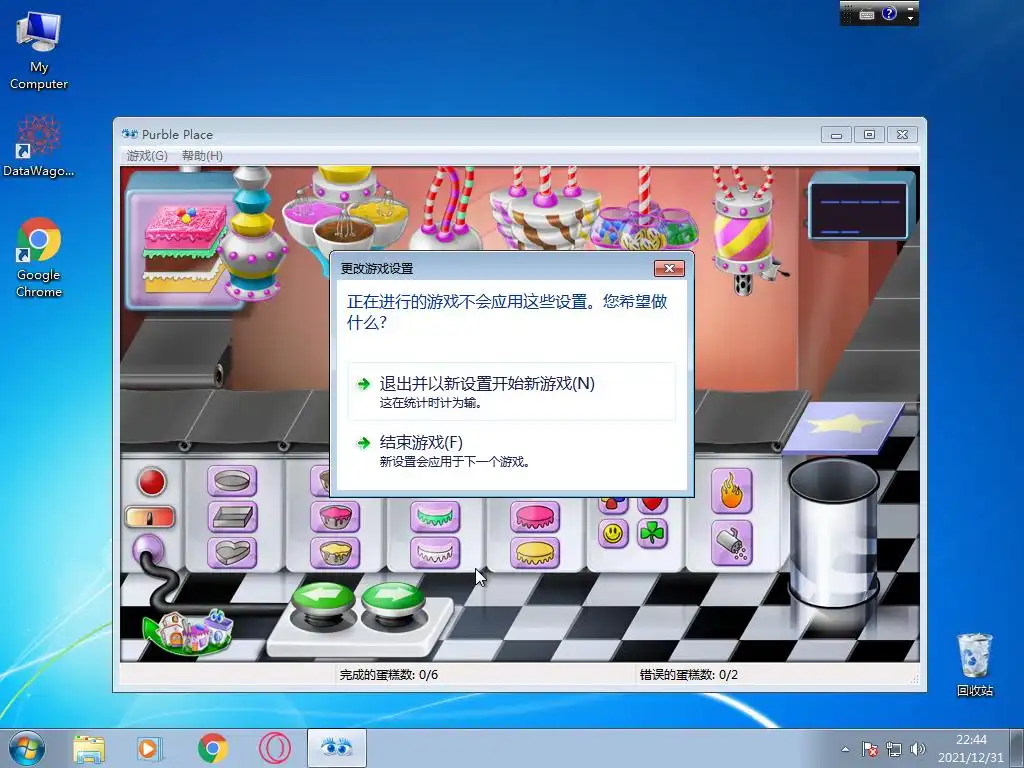Screen dimensions: 1024x768
Task: Select the heart-shaped cake pan
Action: tap(232, 553)
